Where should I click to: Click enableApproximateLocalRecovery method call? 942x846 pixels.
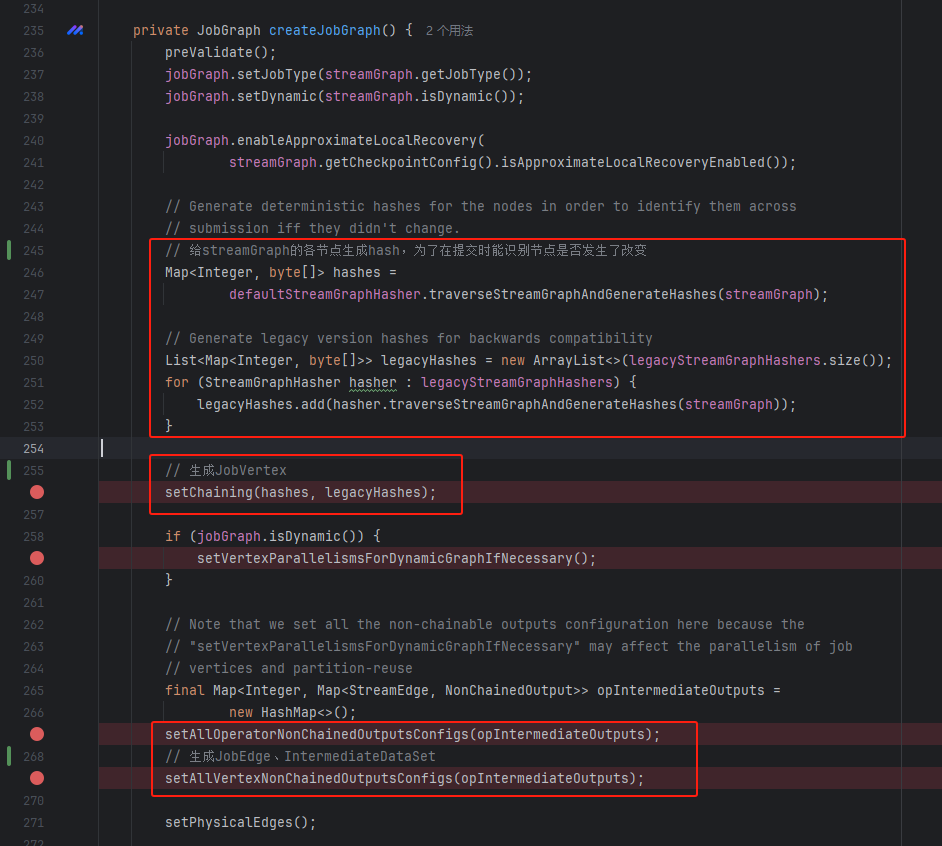pos(356,141)
